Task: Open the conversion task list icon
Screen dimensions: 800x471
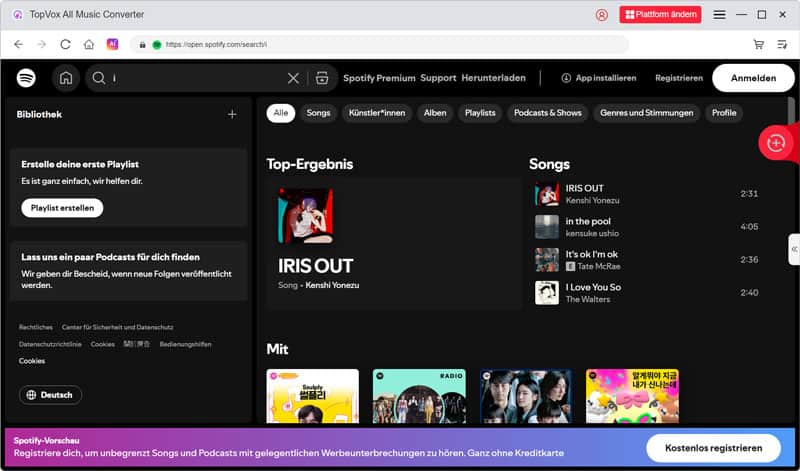Action: (x=782, y=44)
